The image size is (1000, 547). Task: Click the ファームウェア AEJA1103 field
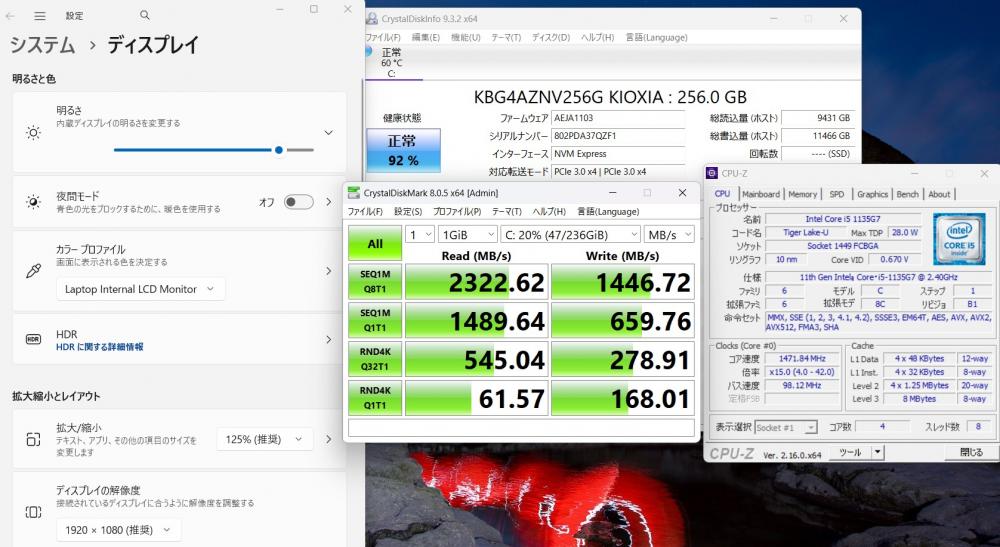click(618, 118)
